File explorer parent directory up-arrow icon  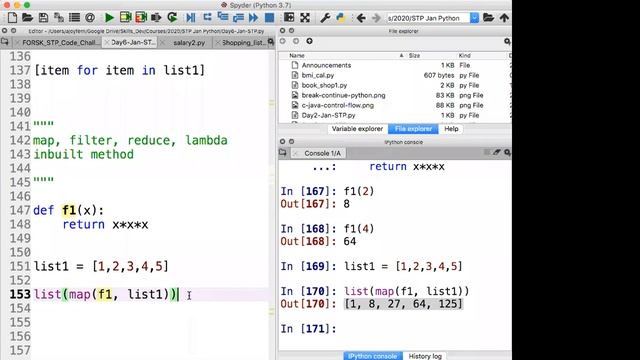pyautogui.click(x=309, y=41)
